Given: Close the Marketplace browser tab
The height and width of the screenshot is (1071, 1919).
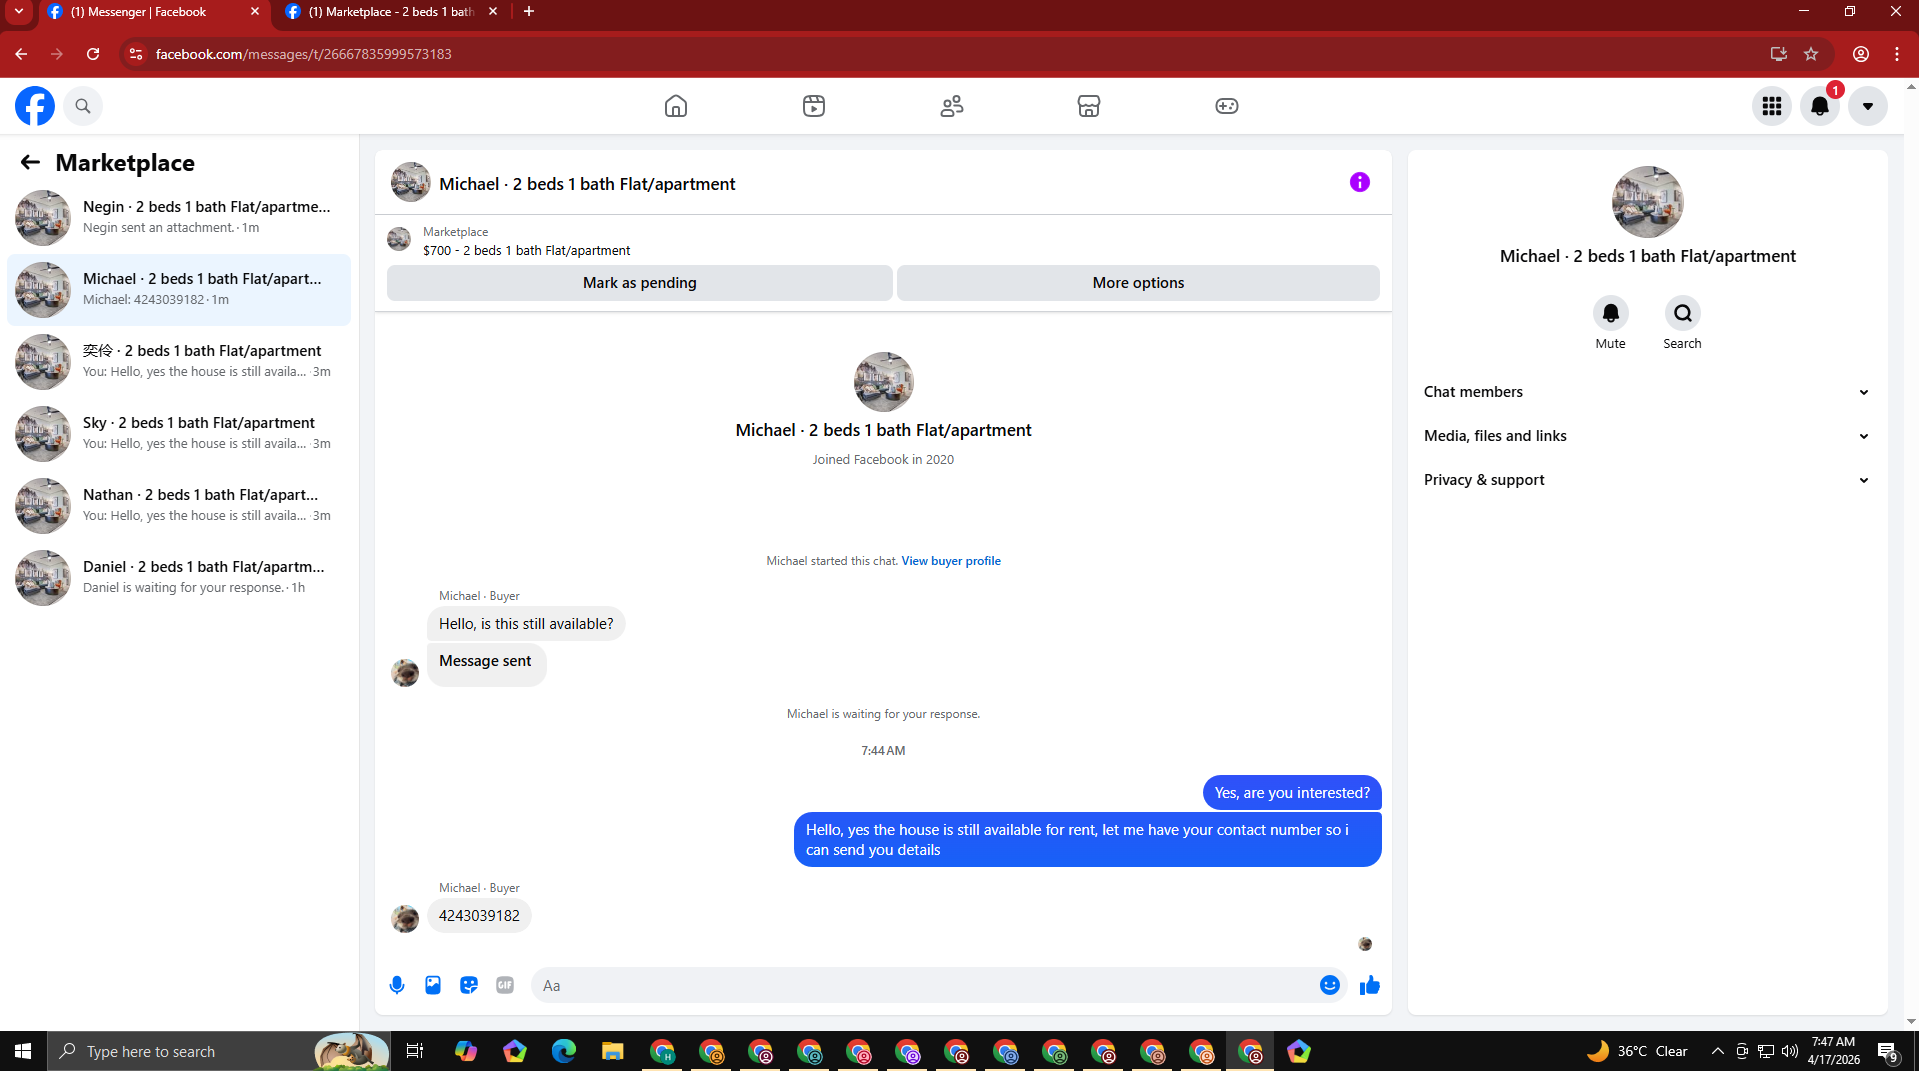Looking at the screenshot, I should point(493,12).
